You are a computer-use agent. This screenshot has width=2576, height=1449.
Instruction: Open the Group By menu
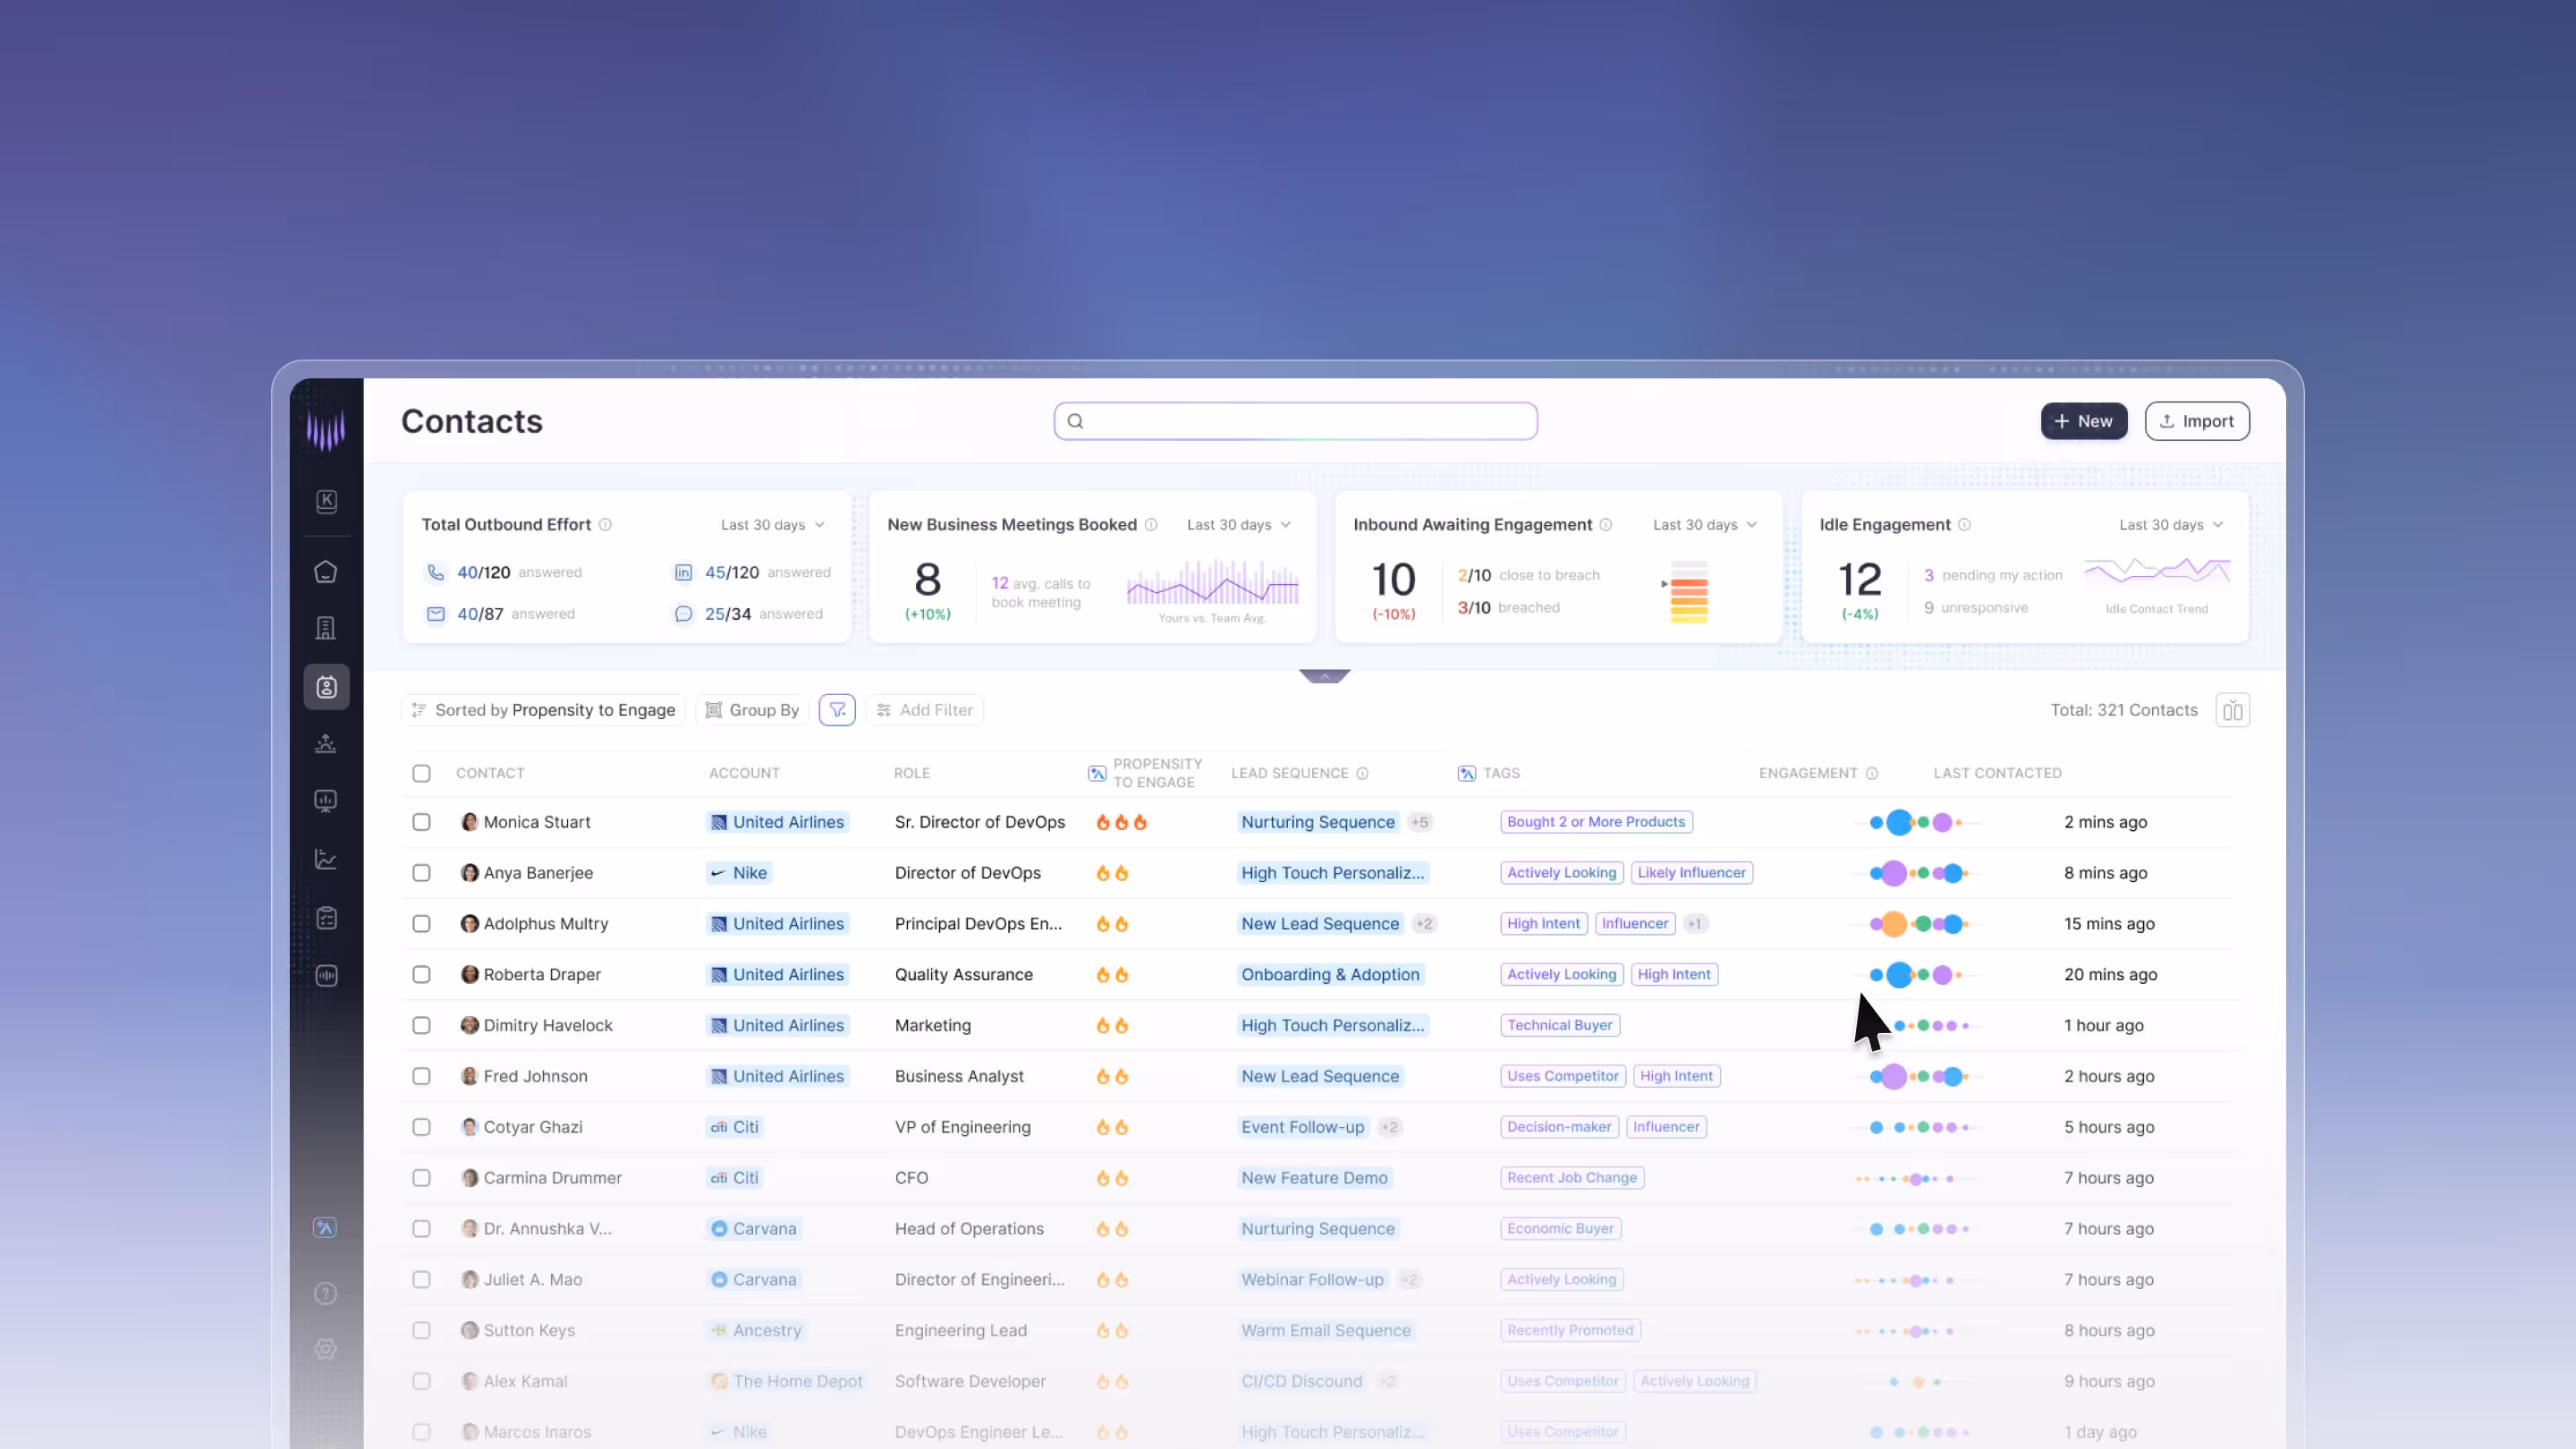[753, 710]
